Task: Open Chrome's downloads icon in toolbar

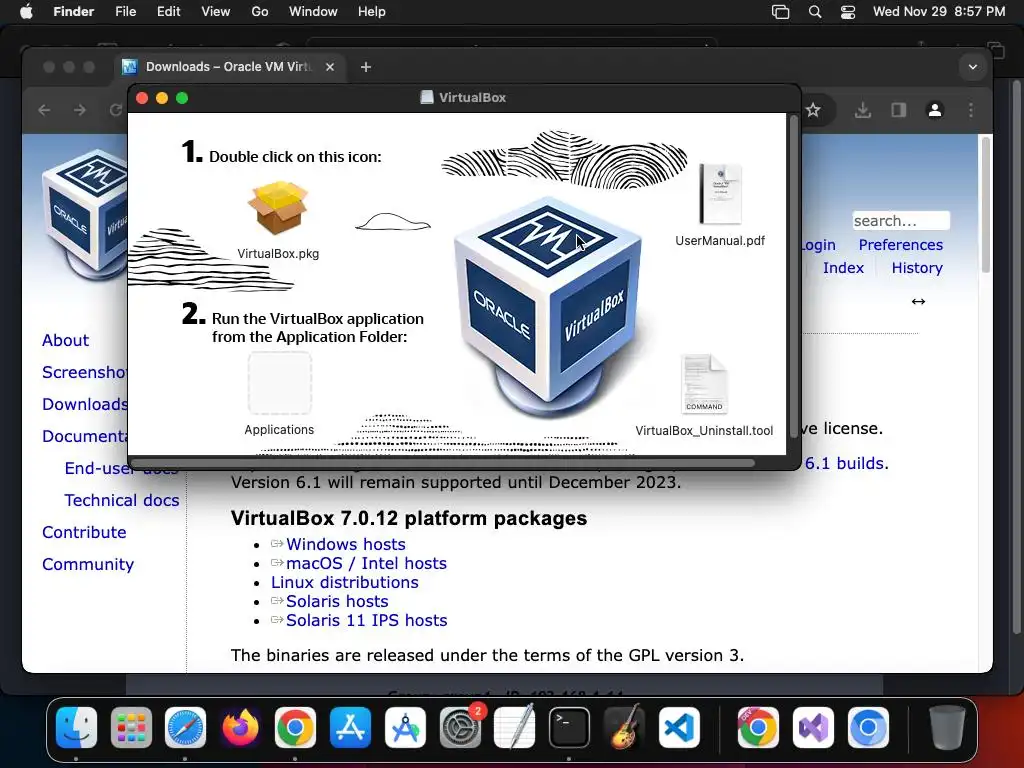Action: [x=863, y=110]
